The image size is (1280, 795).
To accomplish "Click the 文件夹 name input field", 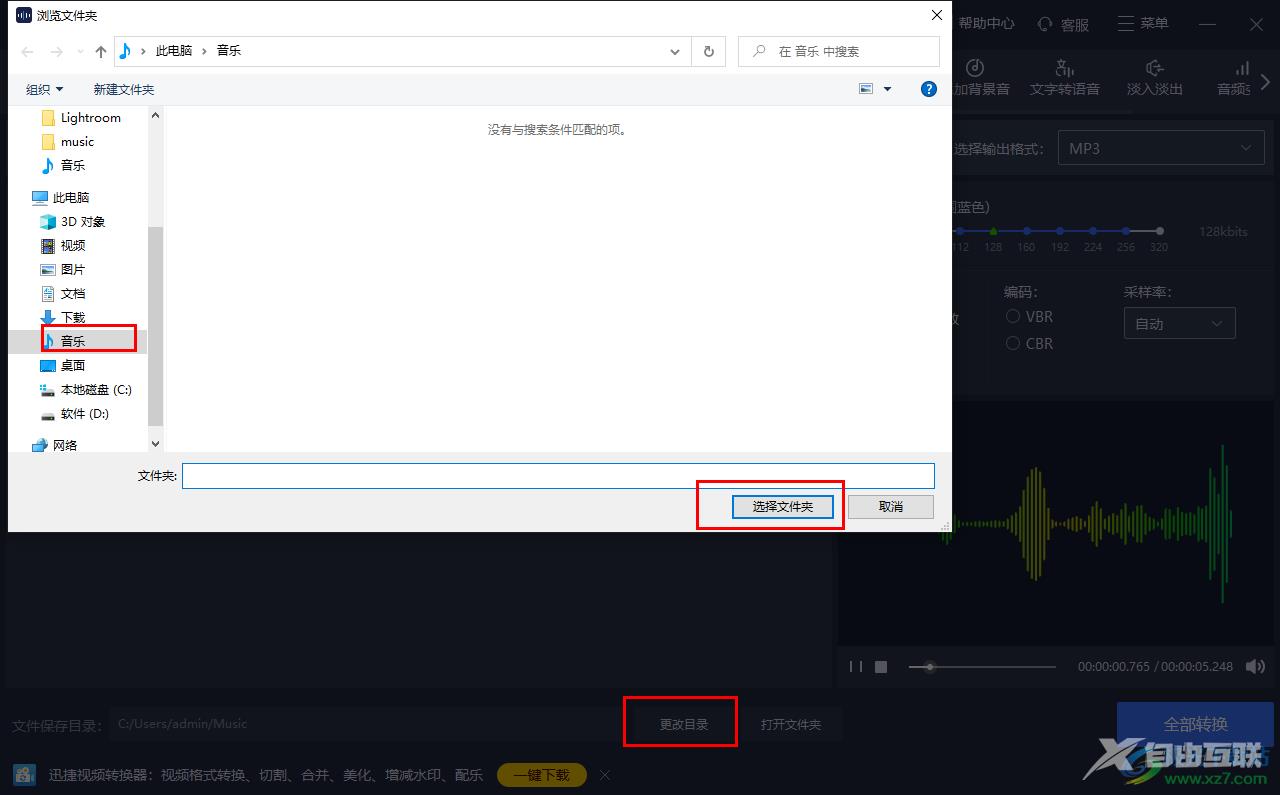I will 558,476.
